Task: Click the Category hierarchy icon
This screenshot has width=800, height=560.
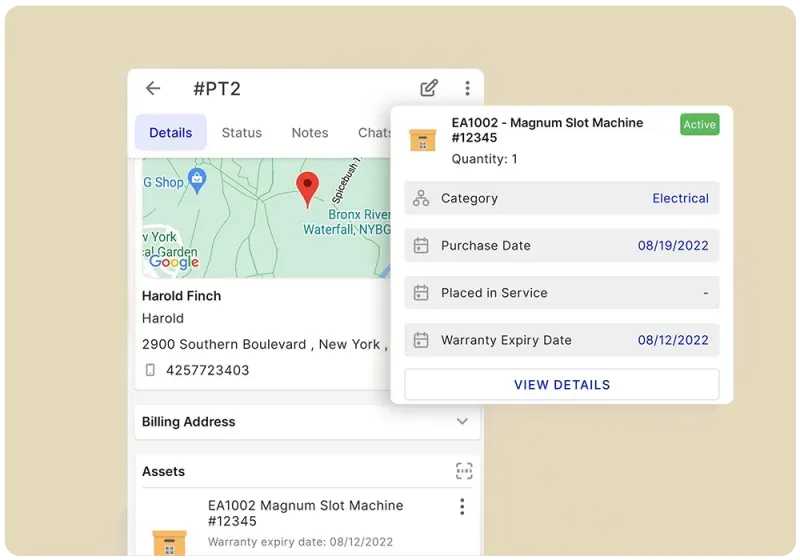Action: click(x=421, y=198)
